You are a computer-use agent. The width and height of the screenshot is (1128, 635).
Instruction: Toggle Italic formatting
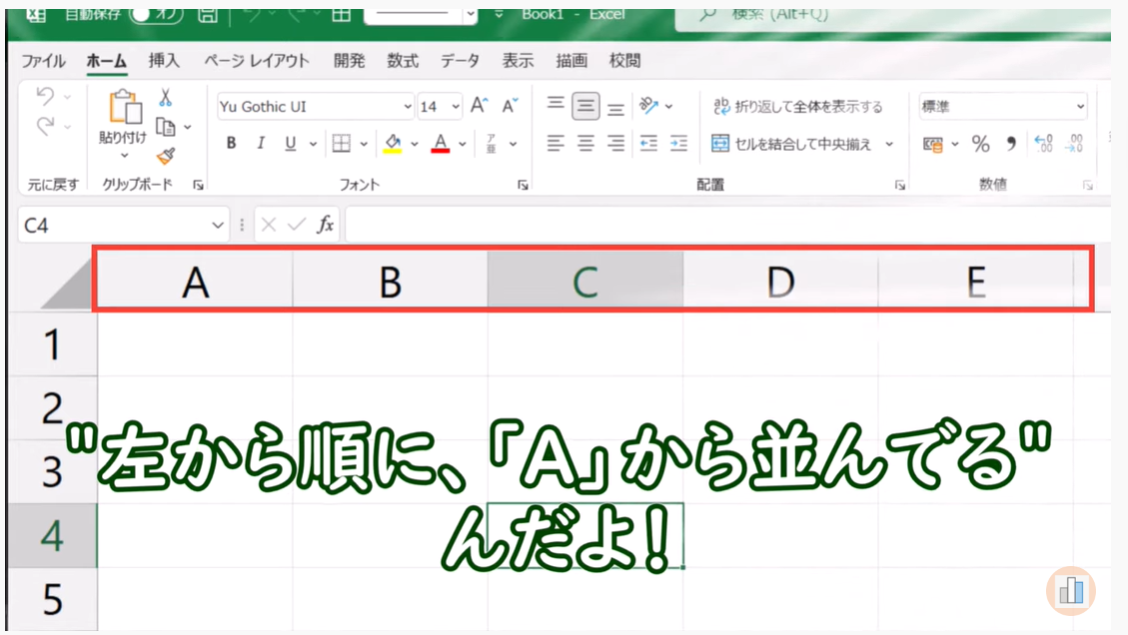coord(260,144)
